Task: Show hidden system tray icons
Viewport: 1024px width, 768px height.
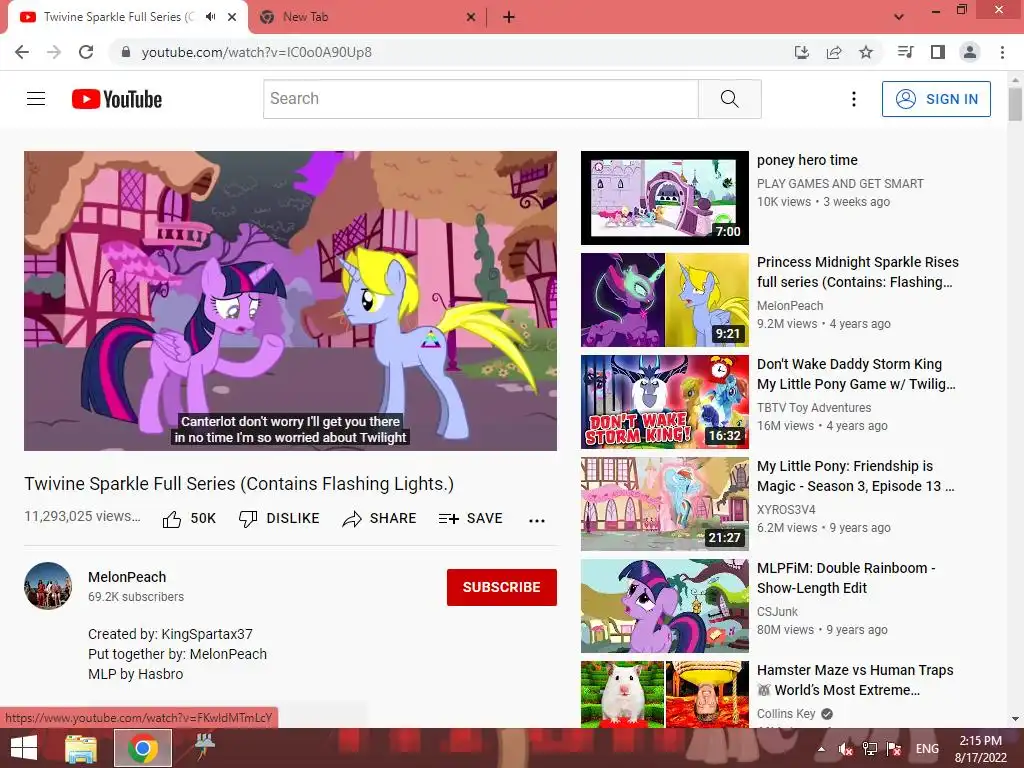Action: [821, 749]
